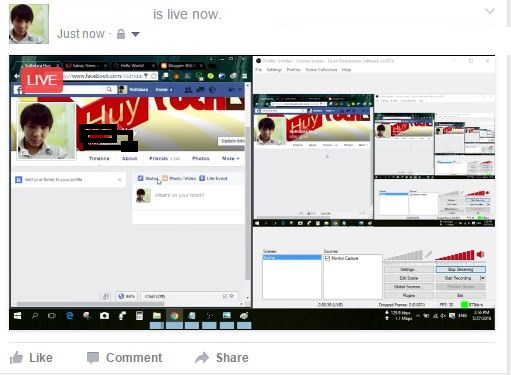This screenshot has width=511, height=375.
Task: Select the highlighted Scene list item
Action: click(x=292, y=258)
